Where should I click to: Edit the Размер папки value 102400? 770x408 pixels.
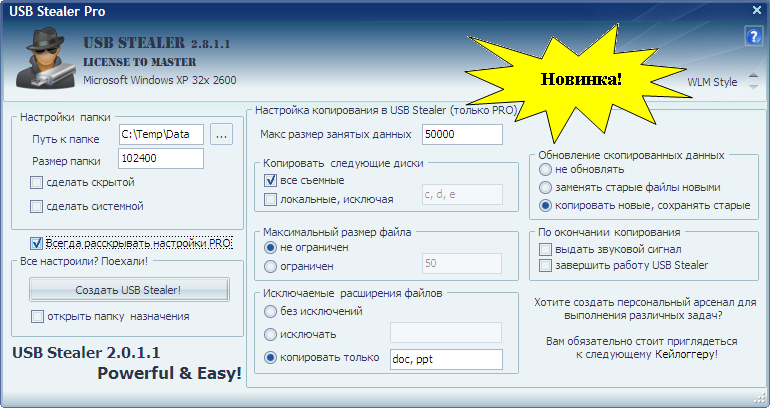161,159
